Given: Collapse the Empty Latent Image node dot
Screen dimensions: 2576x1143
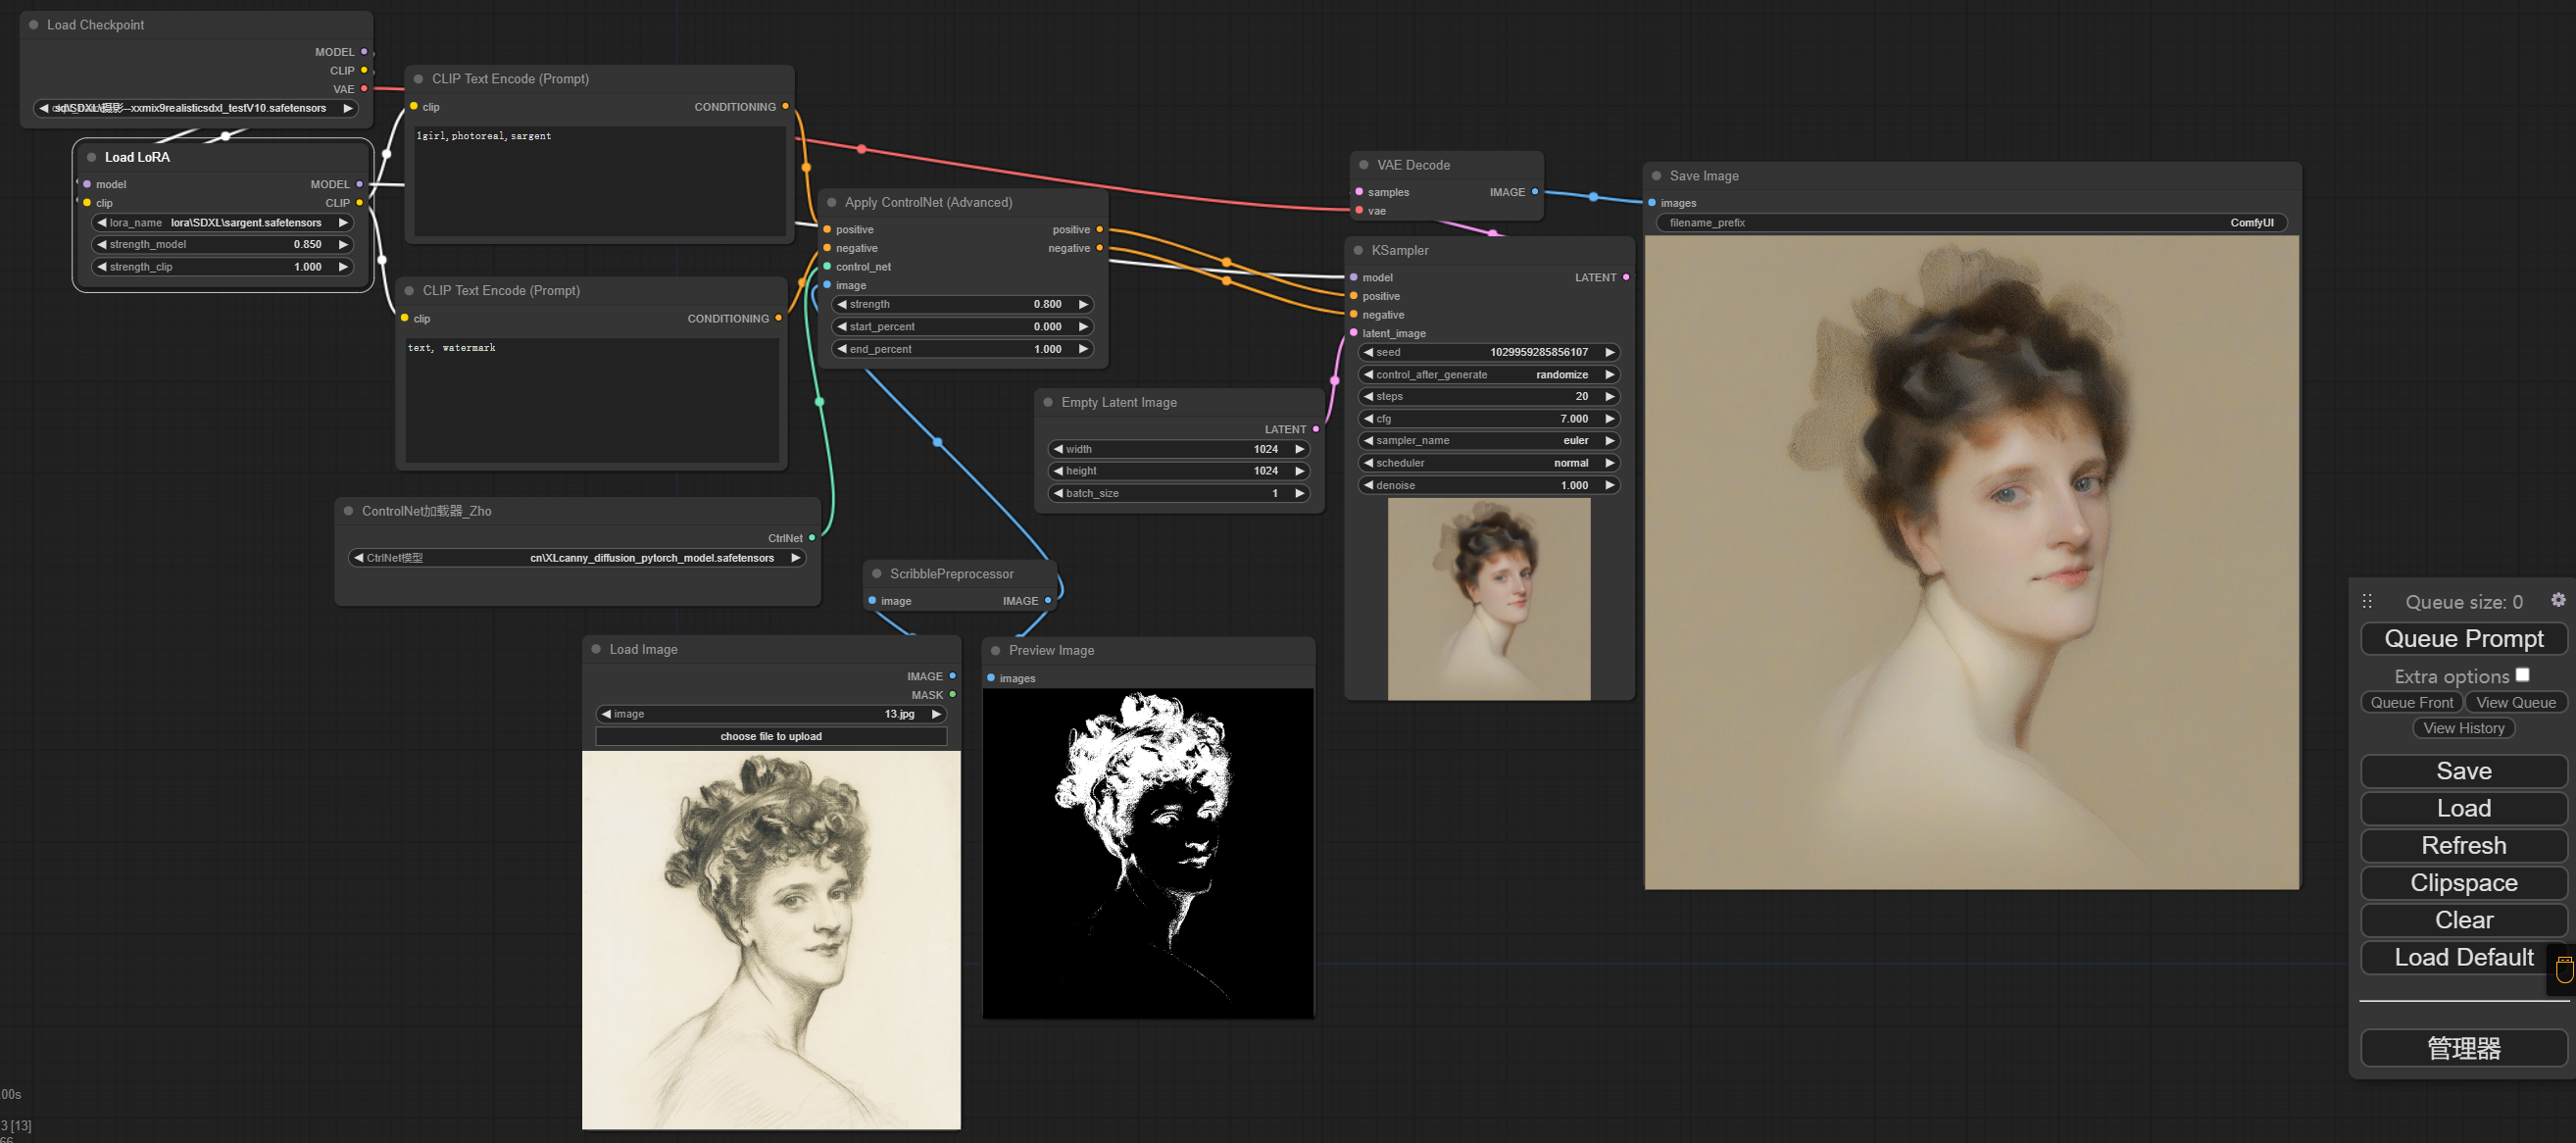Looking at the screenshot, I should click(x=1048, y=402).
